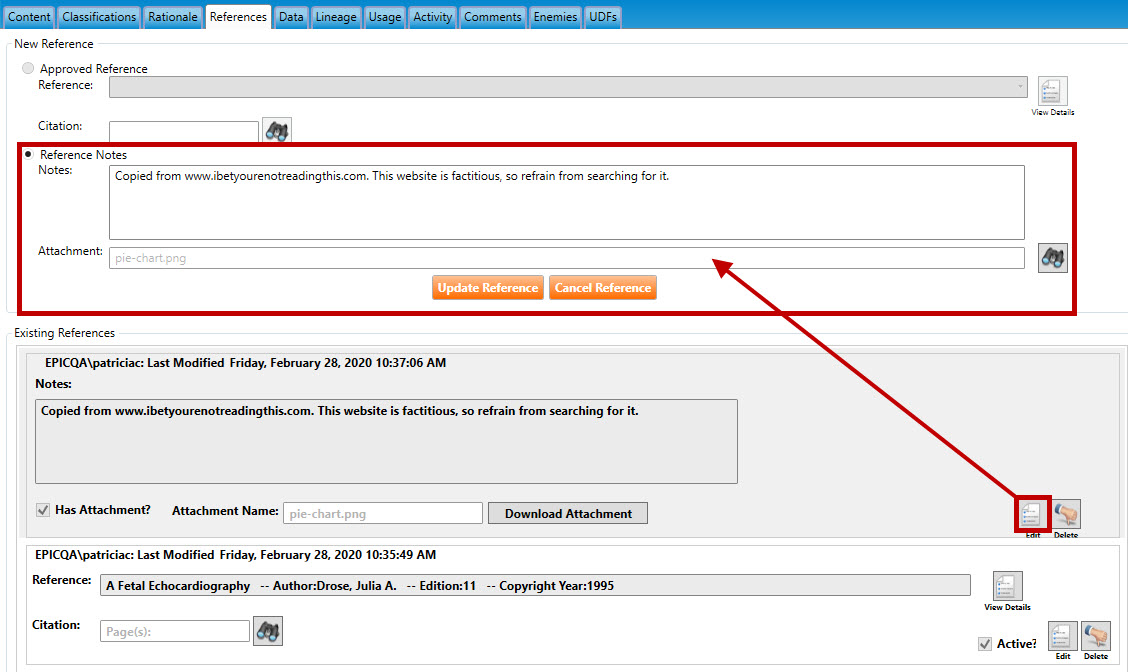1128x672 pixels.
Task: Select the Approved Reference radio button
Action: pyautogui.click(x=28, y=68)
